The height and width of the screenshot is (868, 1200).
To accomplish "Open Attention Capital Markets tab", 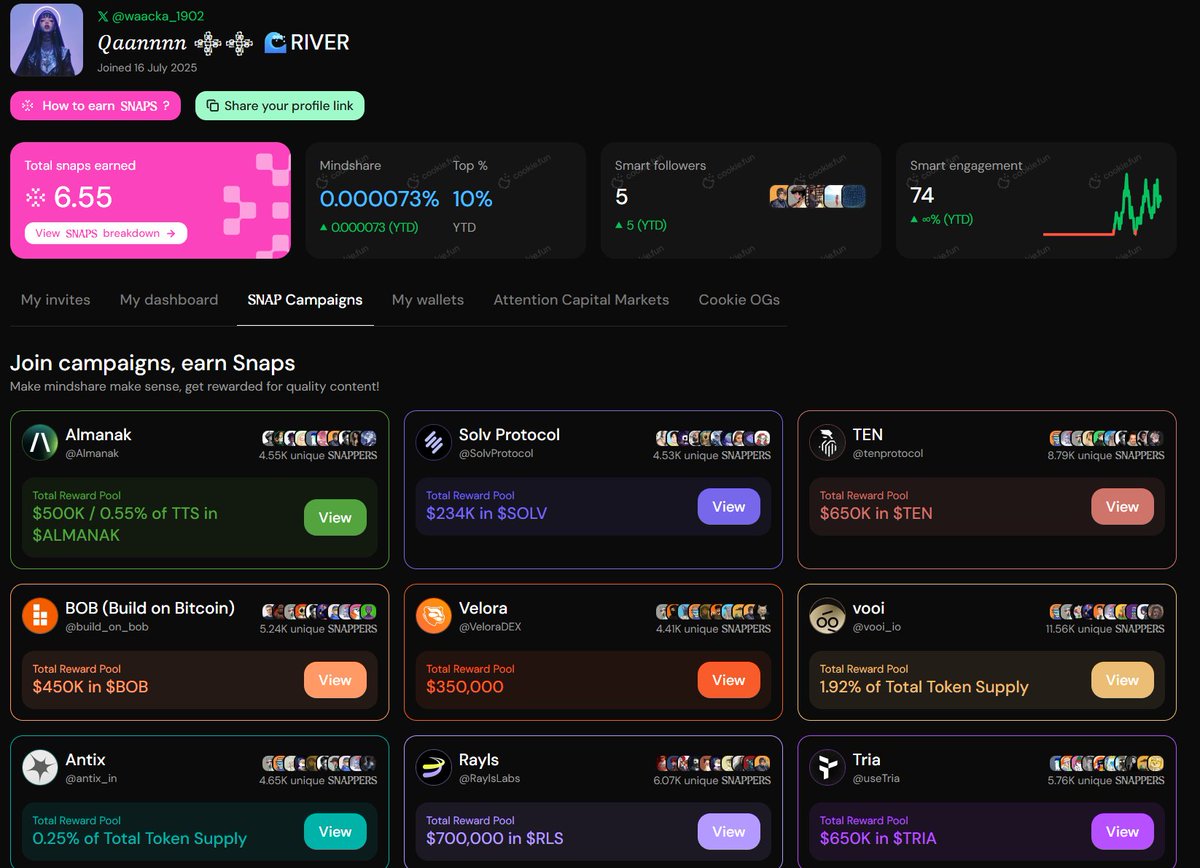I will (x=581, y=300).
